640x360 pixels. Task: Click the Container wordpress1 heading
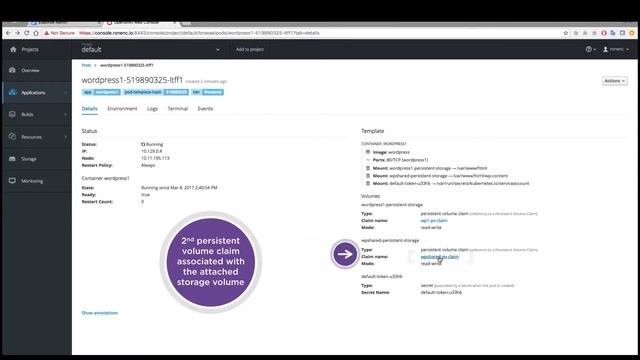pyautogui.click(x=105, y=178)
